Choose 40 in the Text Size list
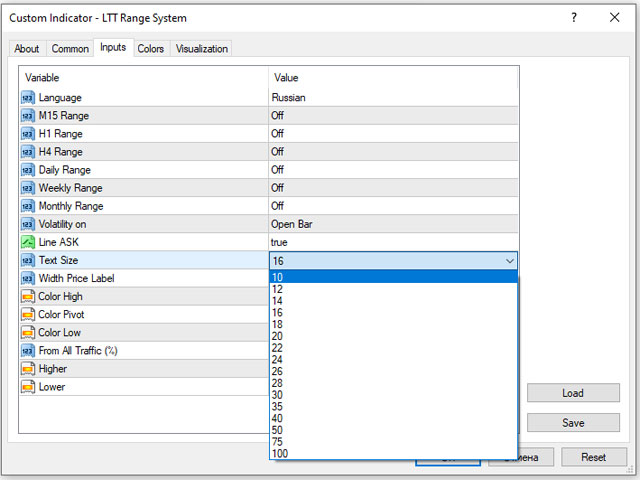 (393, 418)
